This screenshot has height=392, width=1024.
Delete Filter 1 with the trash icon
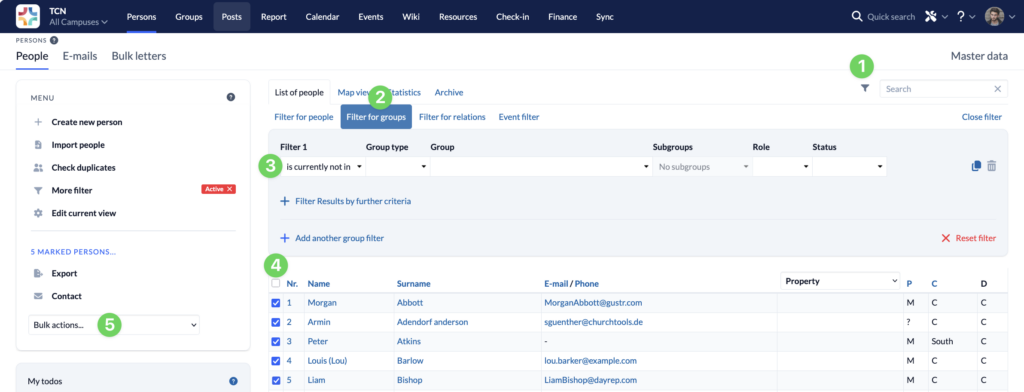[991, 166]
